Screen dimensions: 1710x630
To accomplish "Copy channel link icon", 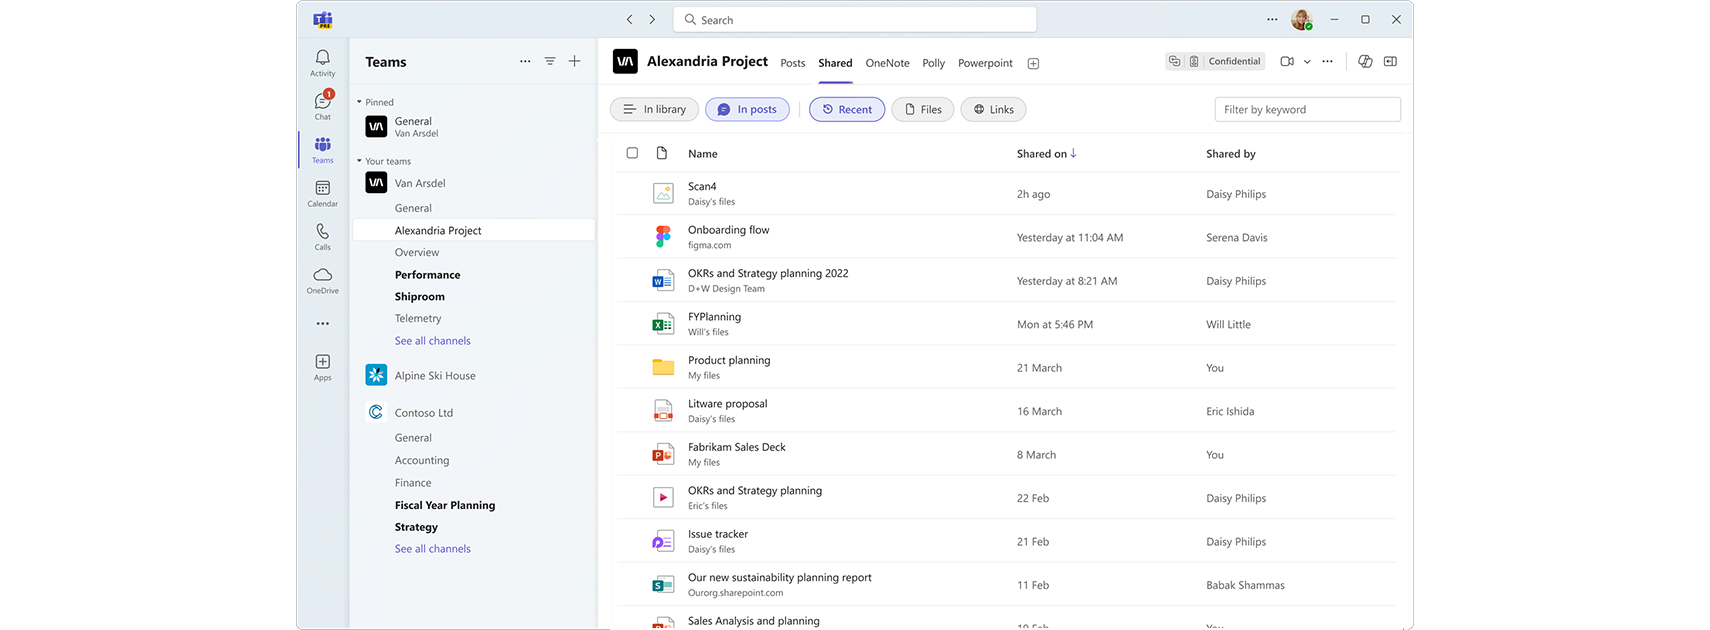I will pos(1174,61).
